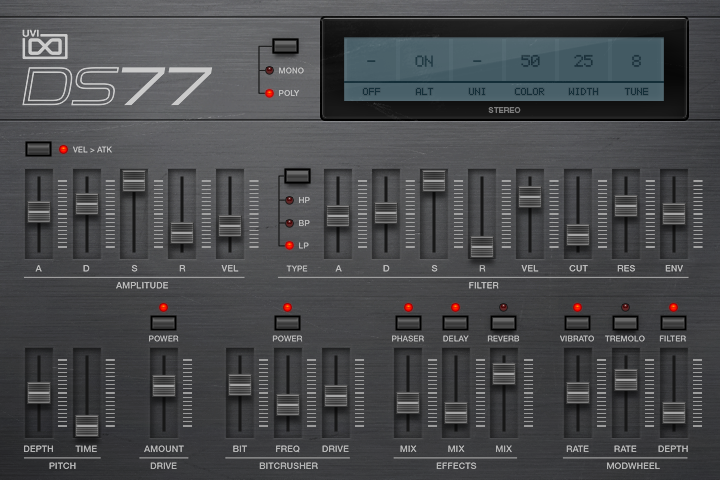
Task: Click the Pitch TIME slider
Action: pos(87,425)
